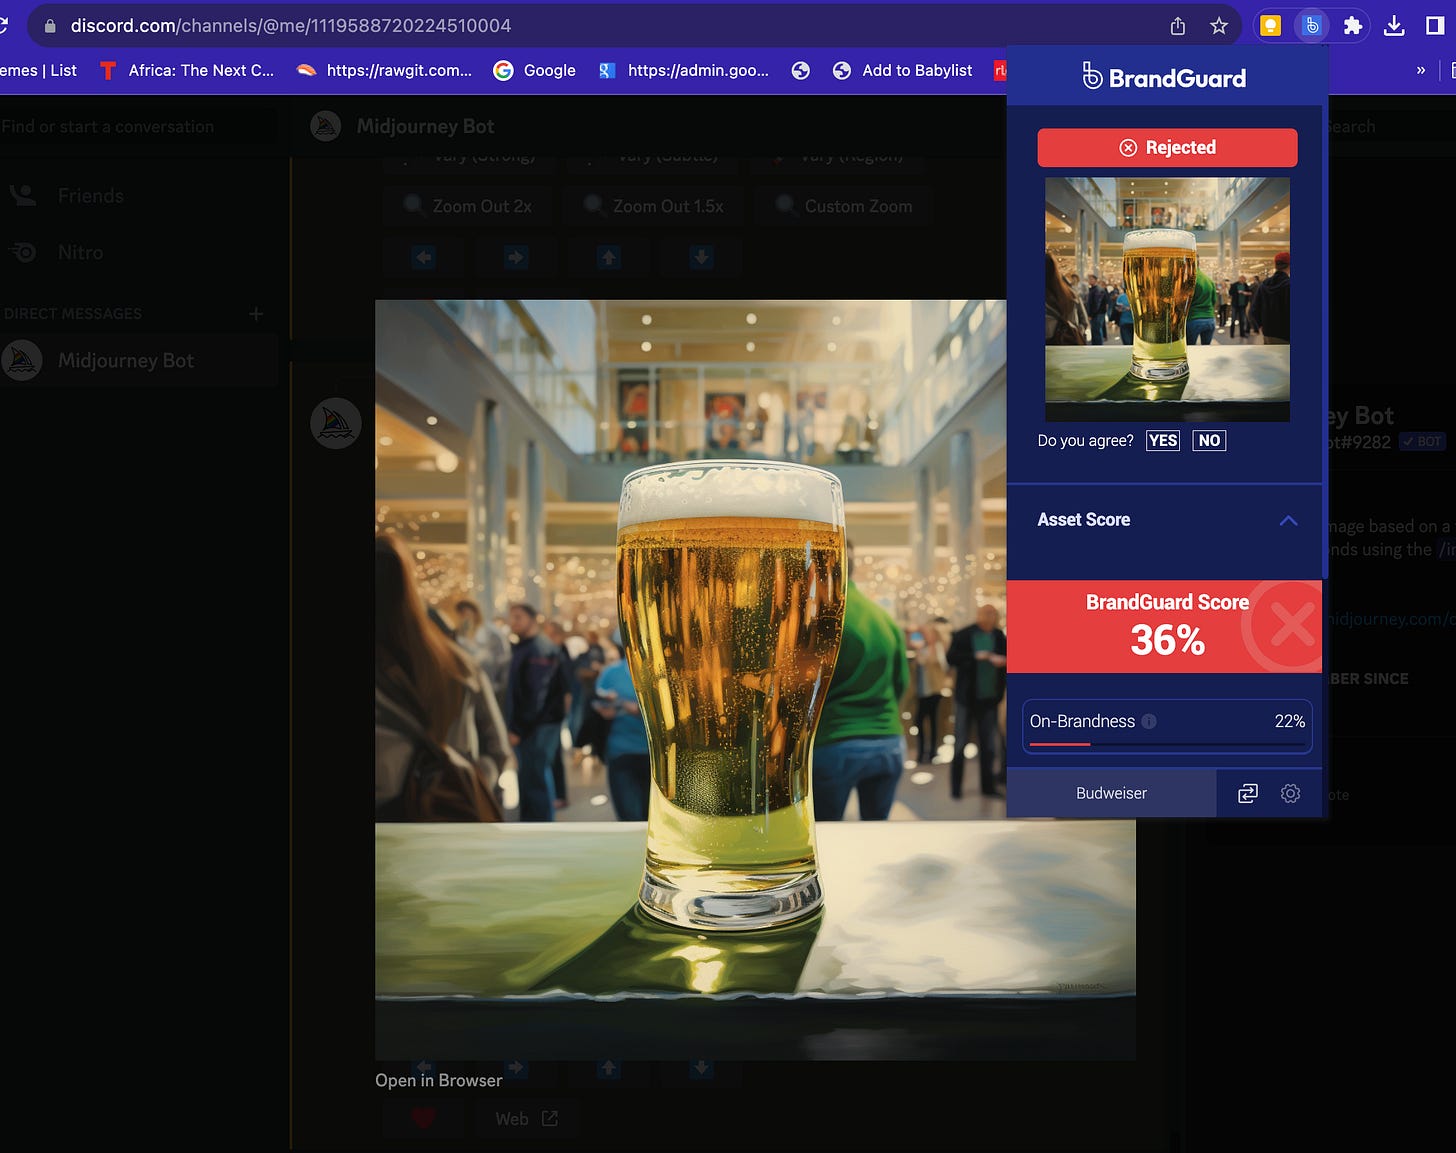
Task: Click the BrandGuard Score 36% banner
Action: pos(1164,626)
